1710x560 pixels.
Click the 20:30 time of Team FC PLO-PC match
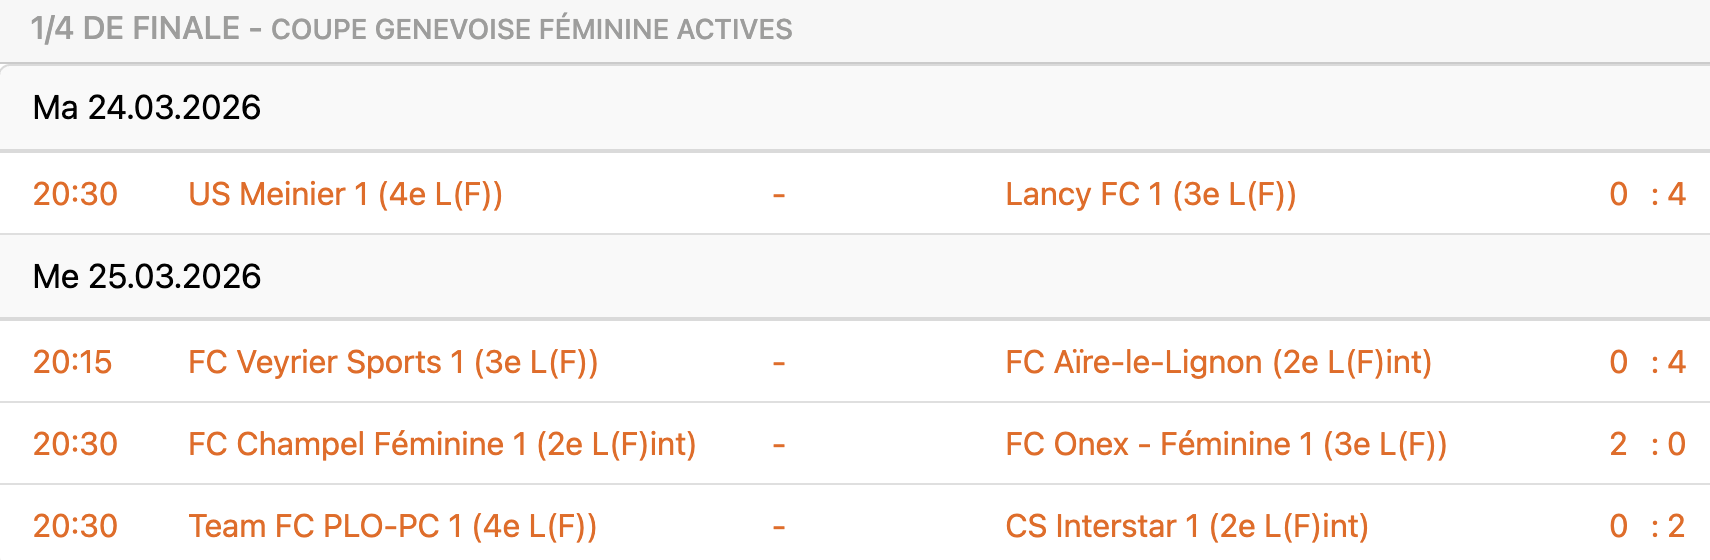(75, 526)
